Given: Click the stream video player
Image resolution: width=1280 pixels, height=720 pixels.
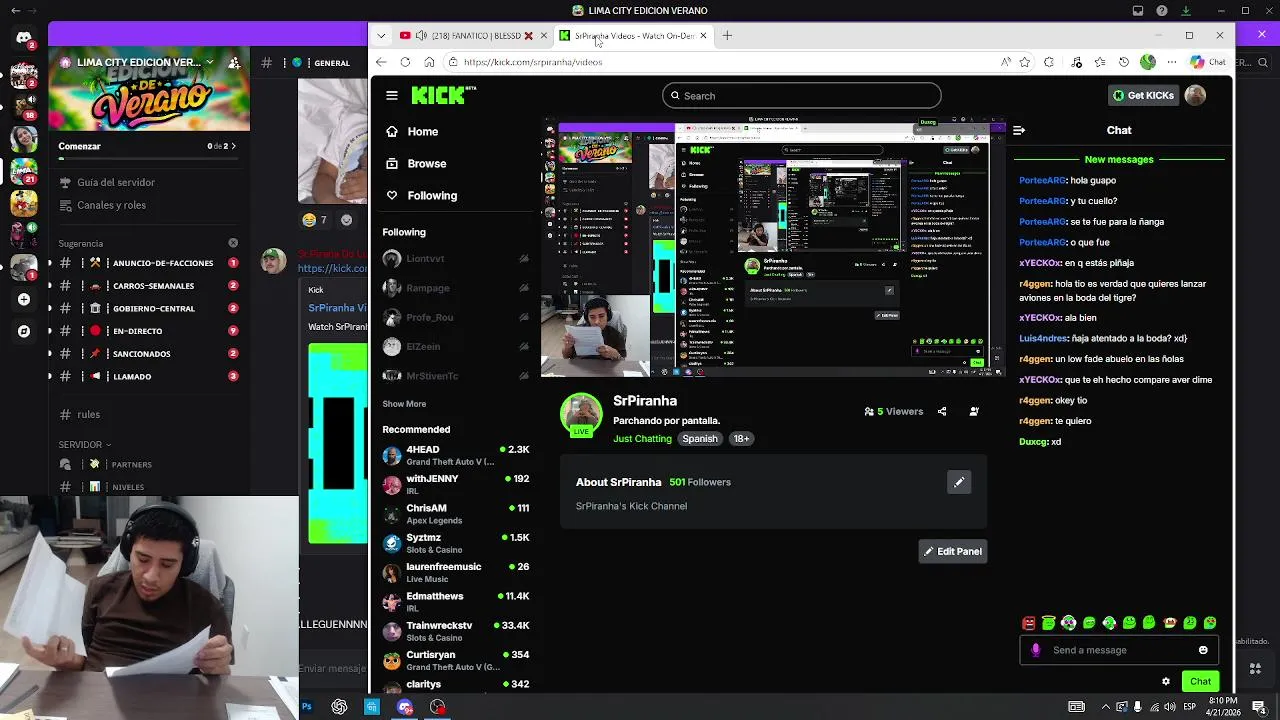Looking at the screenshot, I should click(x=772, y=248).
